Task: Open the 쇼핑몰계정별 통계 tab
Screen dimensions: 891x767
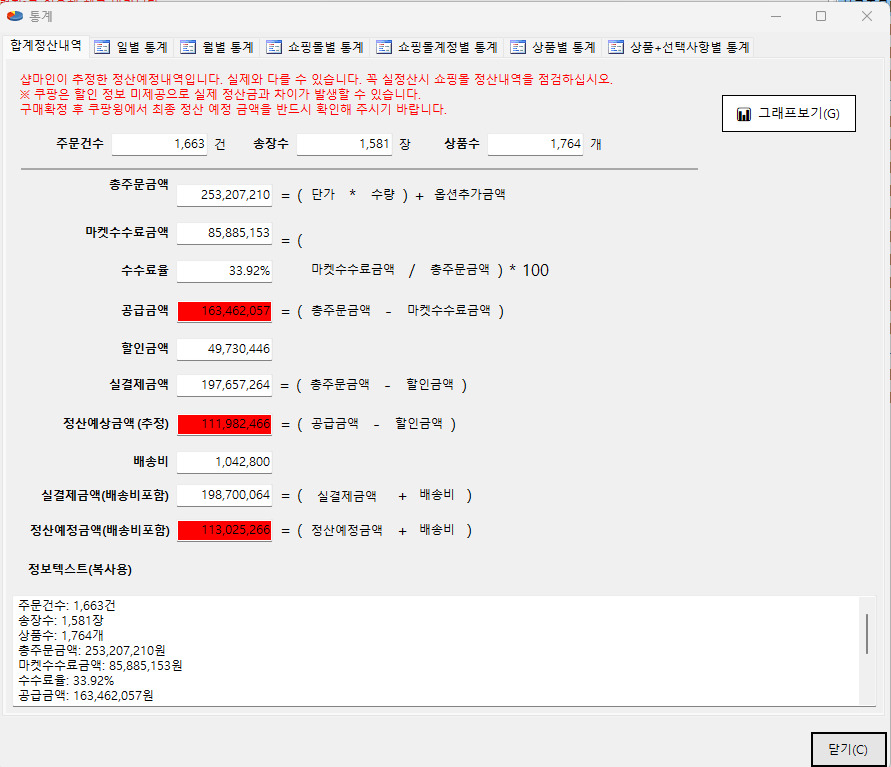Action: [x=436, y=47]
